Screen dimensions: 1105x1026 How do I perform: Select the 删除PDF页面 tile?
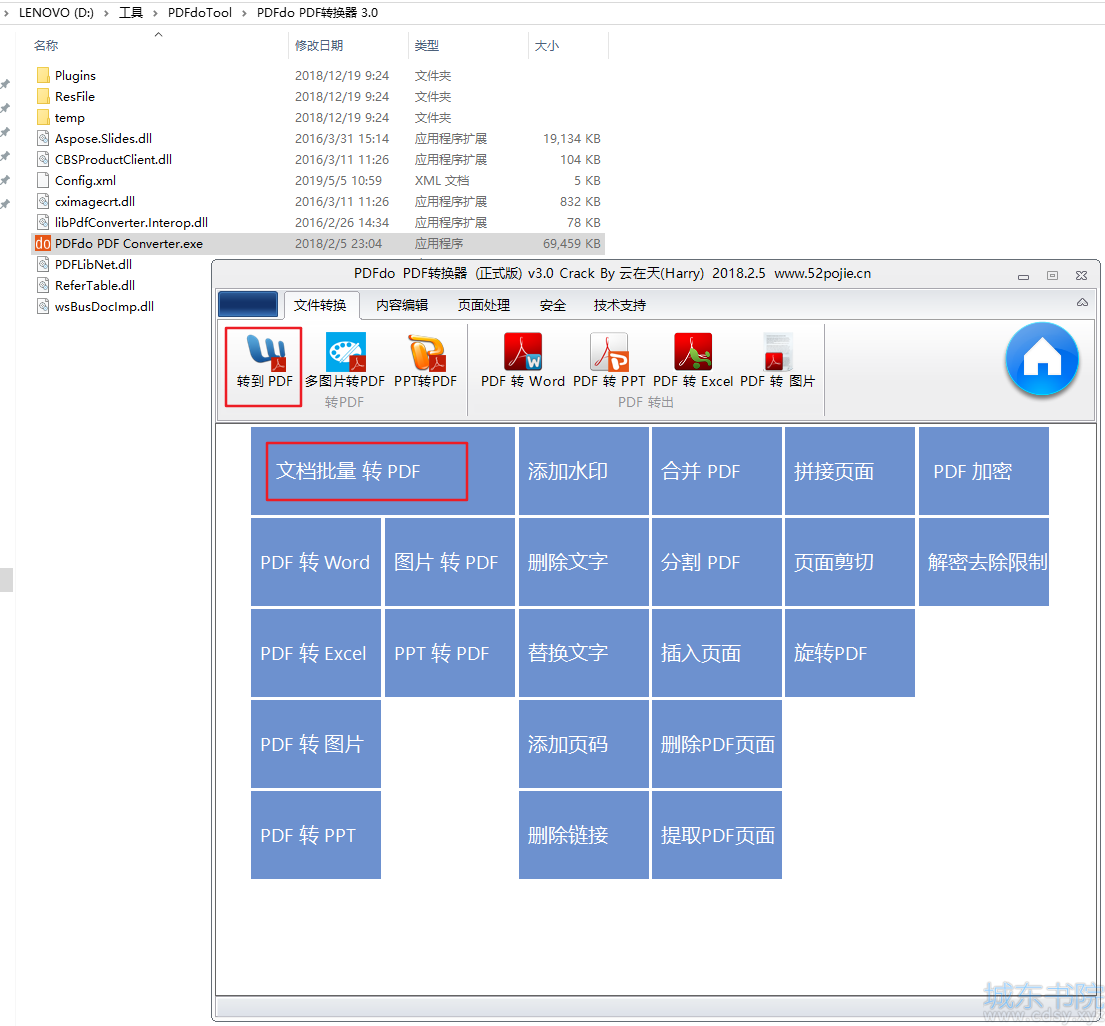tap(717, 743)
